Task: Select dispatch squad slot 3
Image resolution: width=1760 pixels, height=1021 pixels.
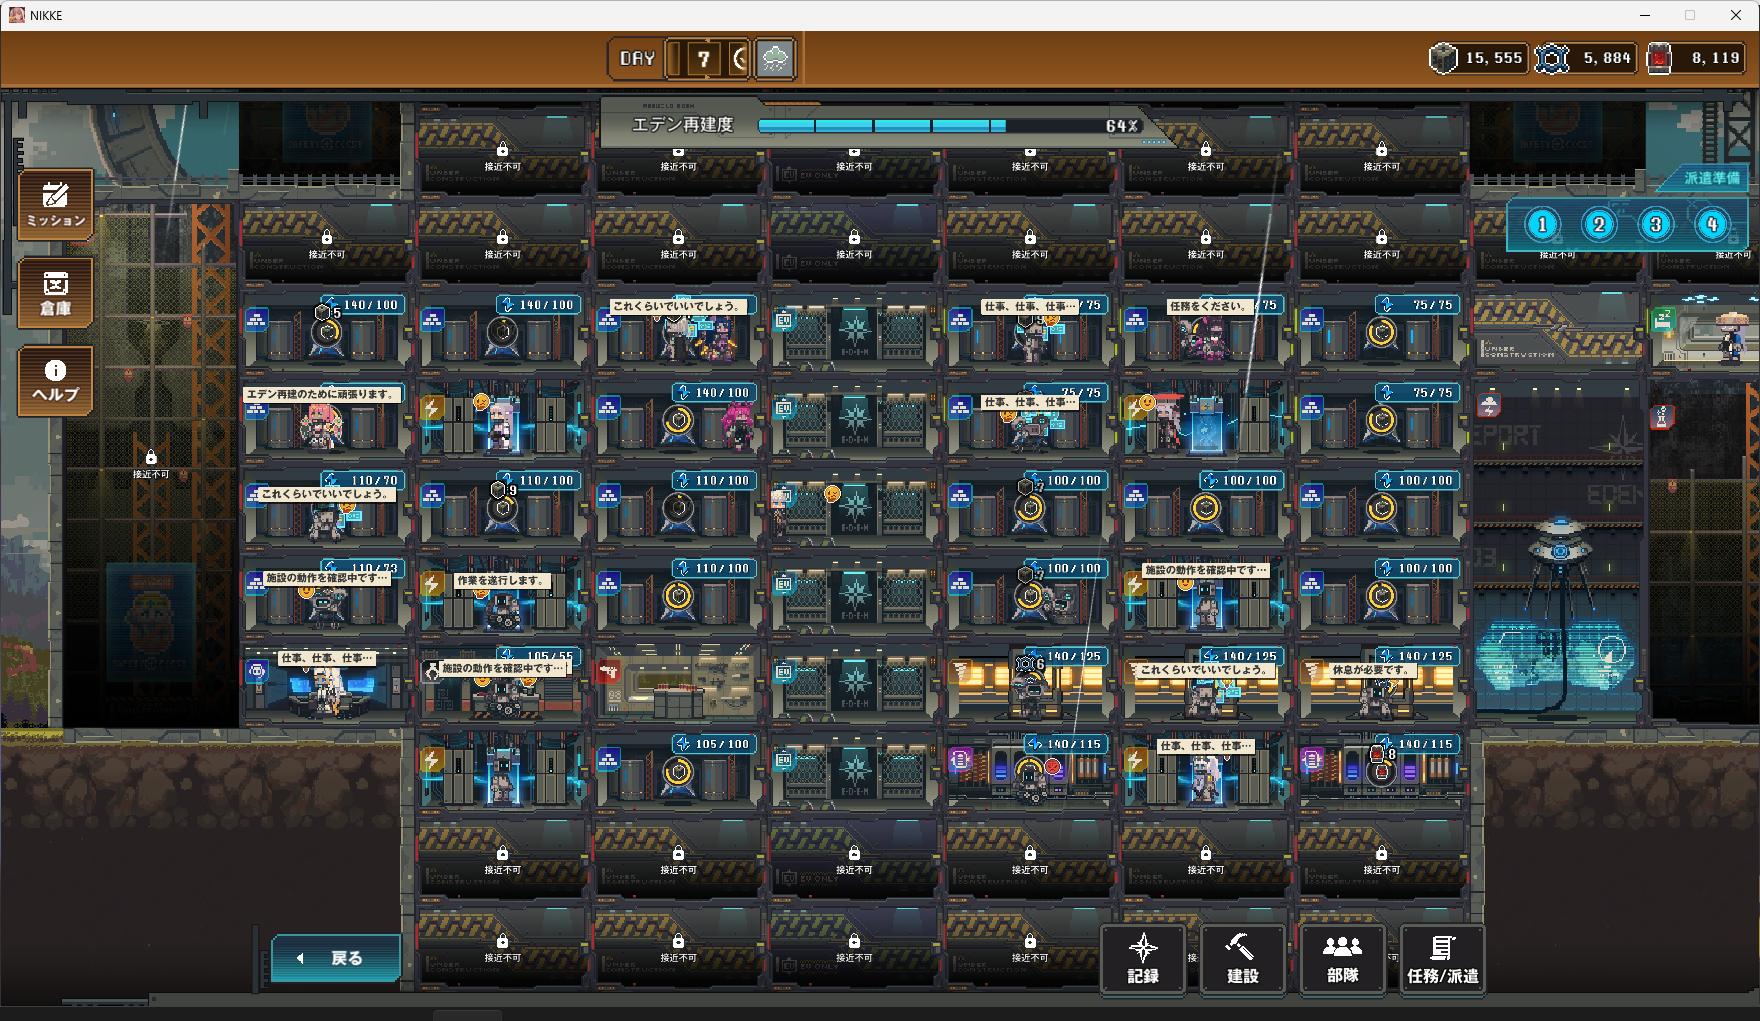Action: pyautogui.click(x=1655, y=225)
